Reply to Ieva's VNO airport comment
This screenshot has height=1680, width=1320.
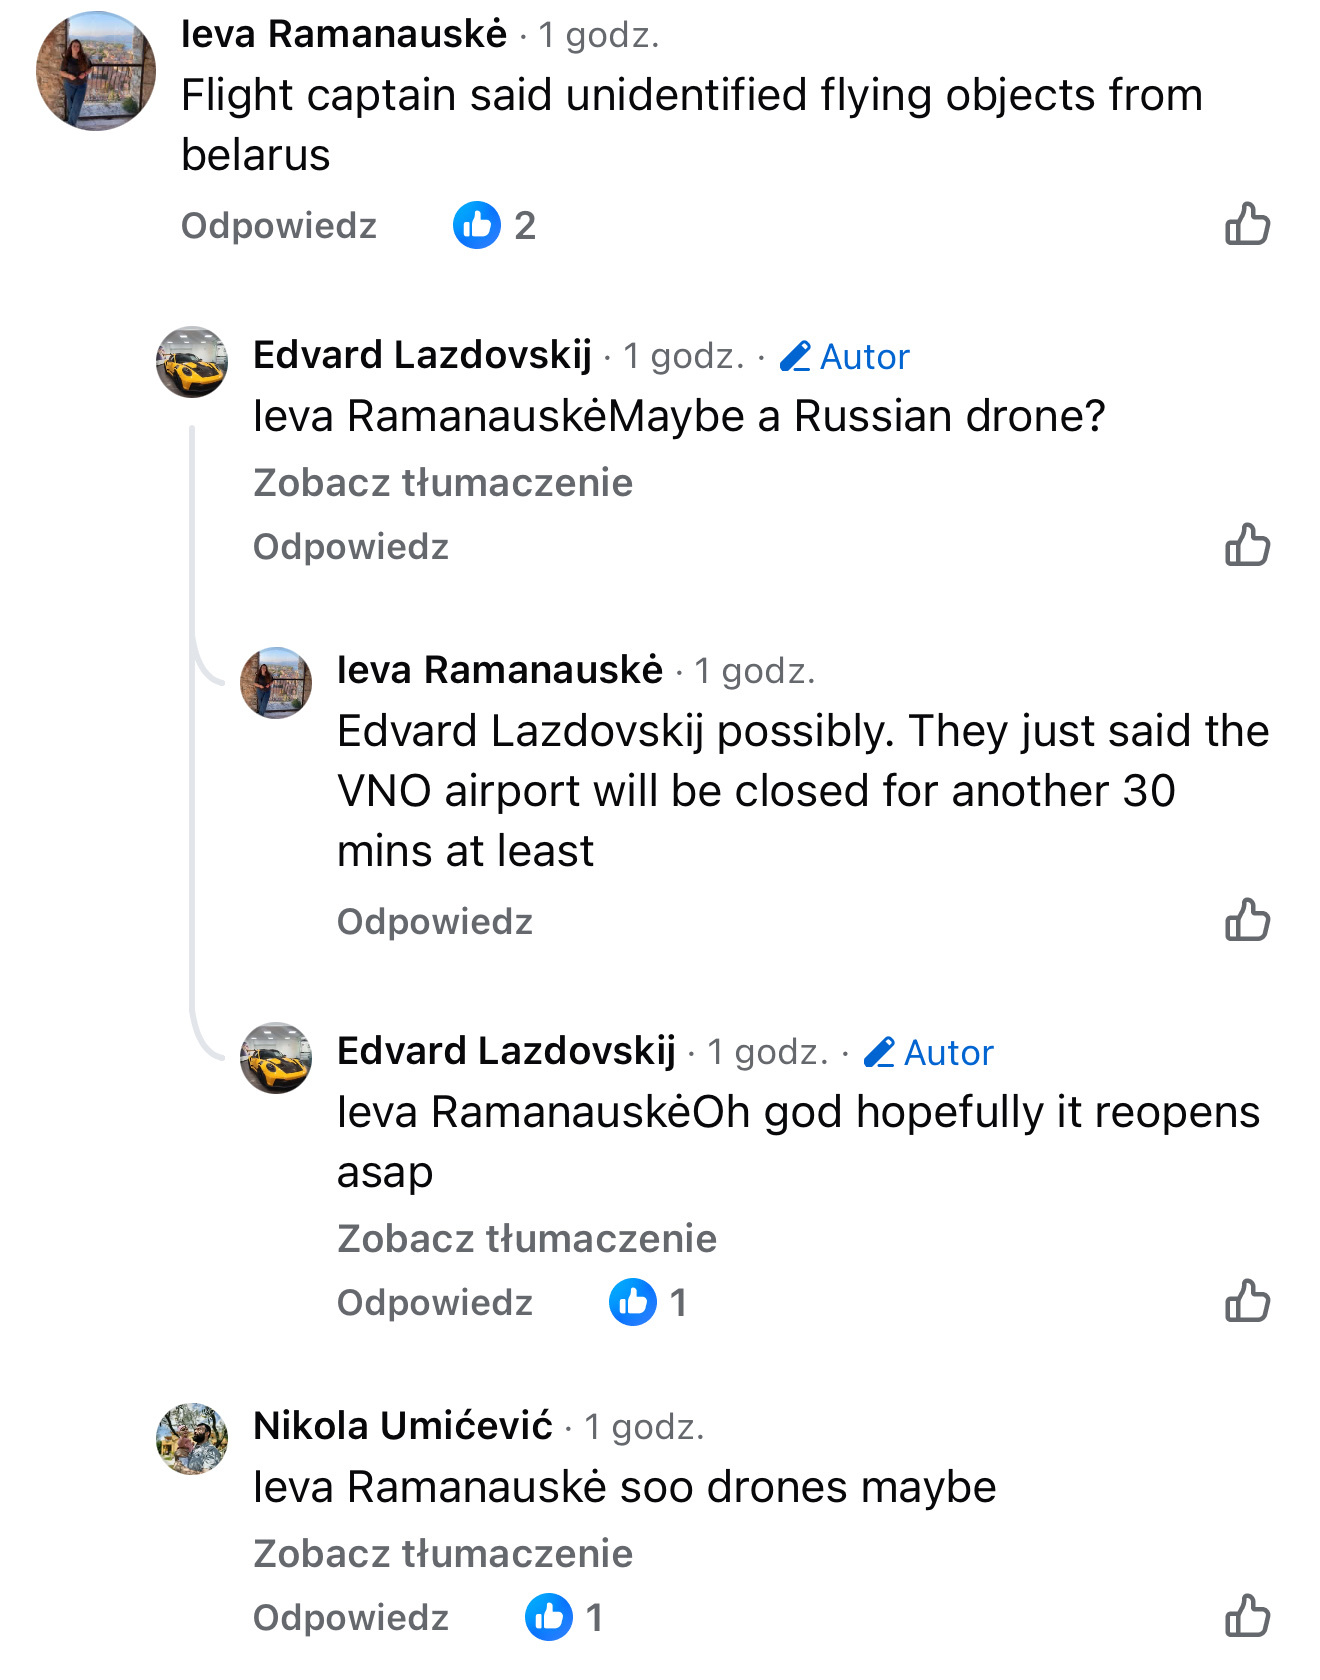pos(435,922)
